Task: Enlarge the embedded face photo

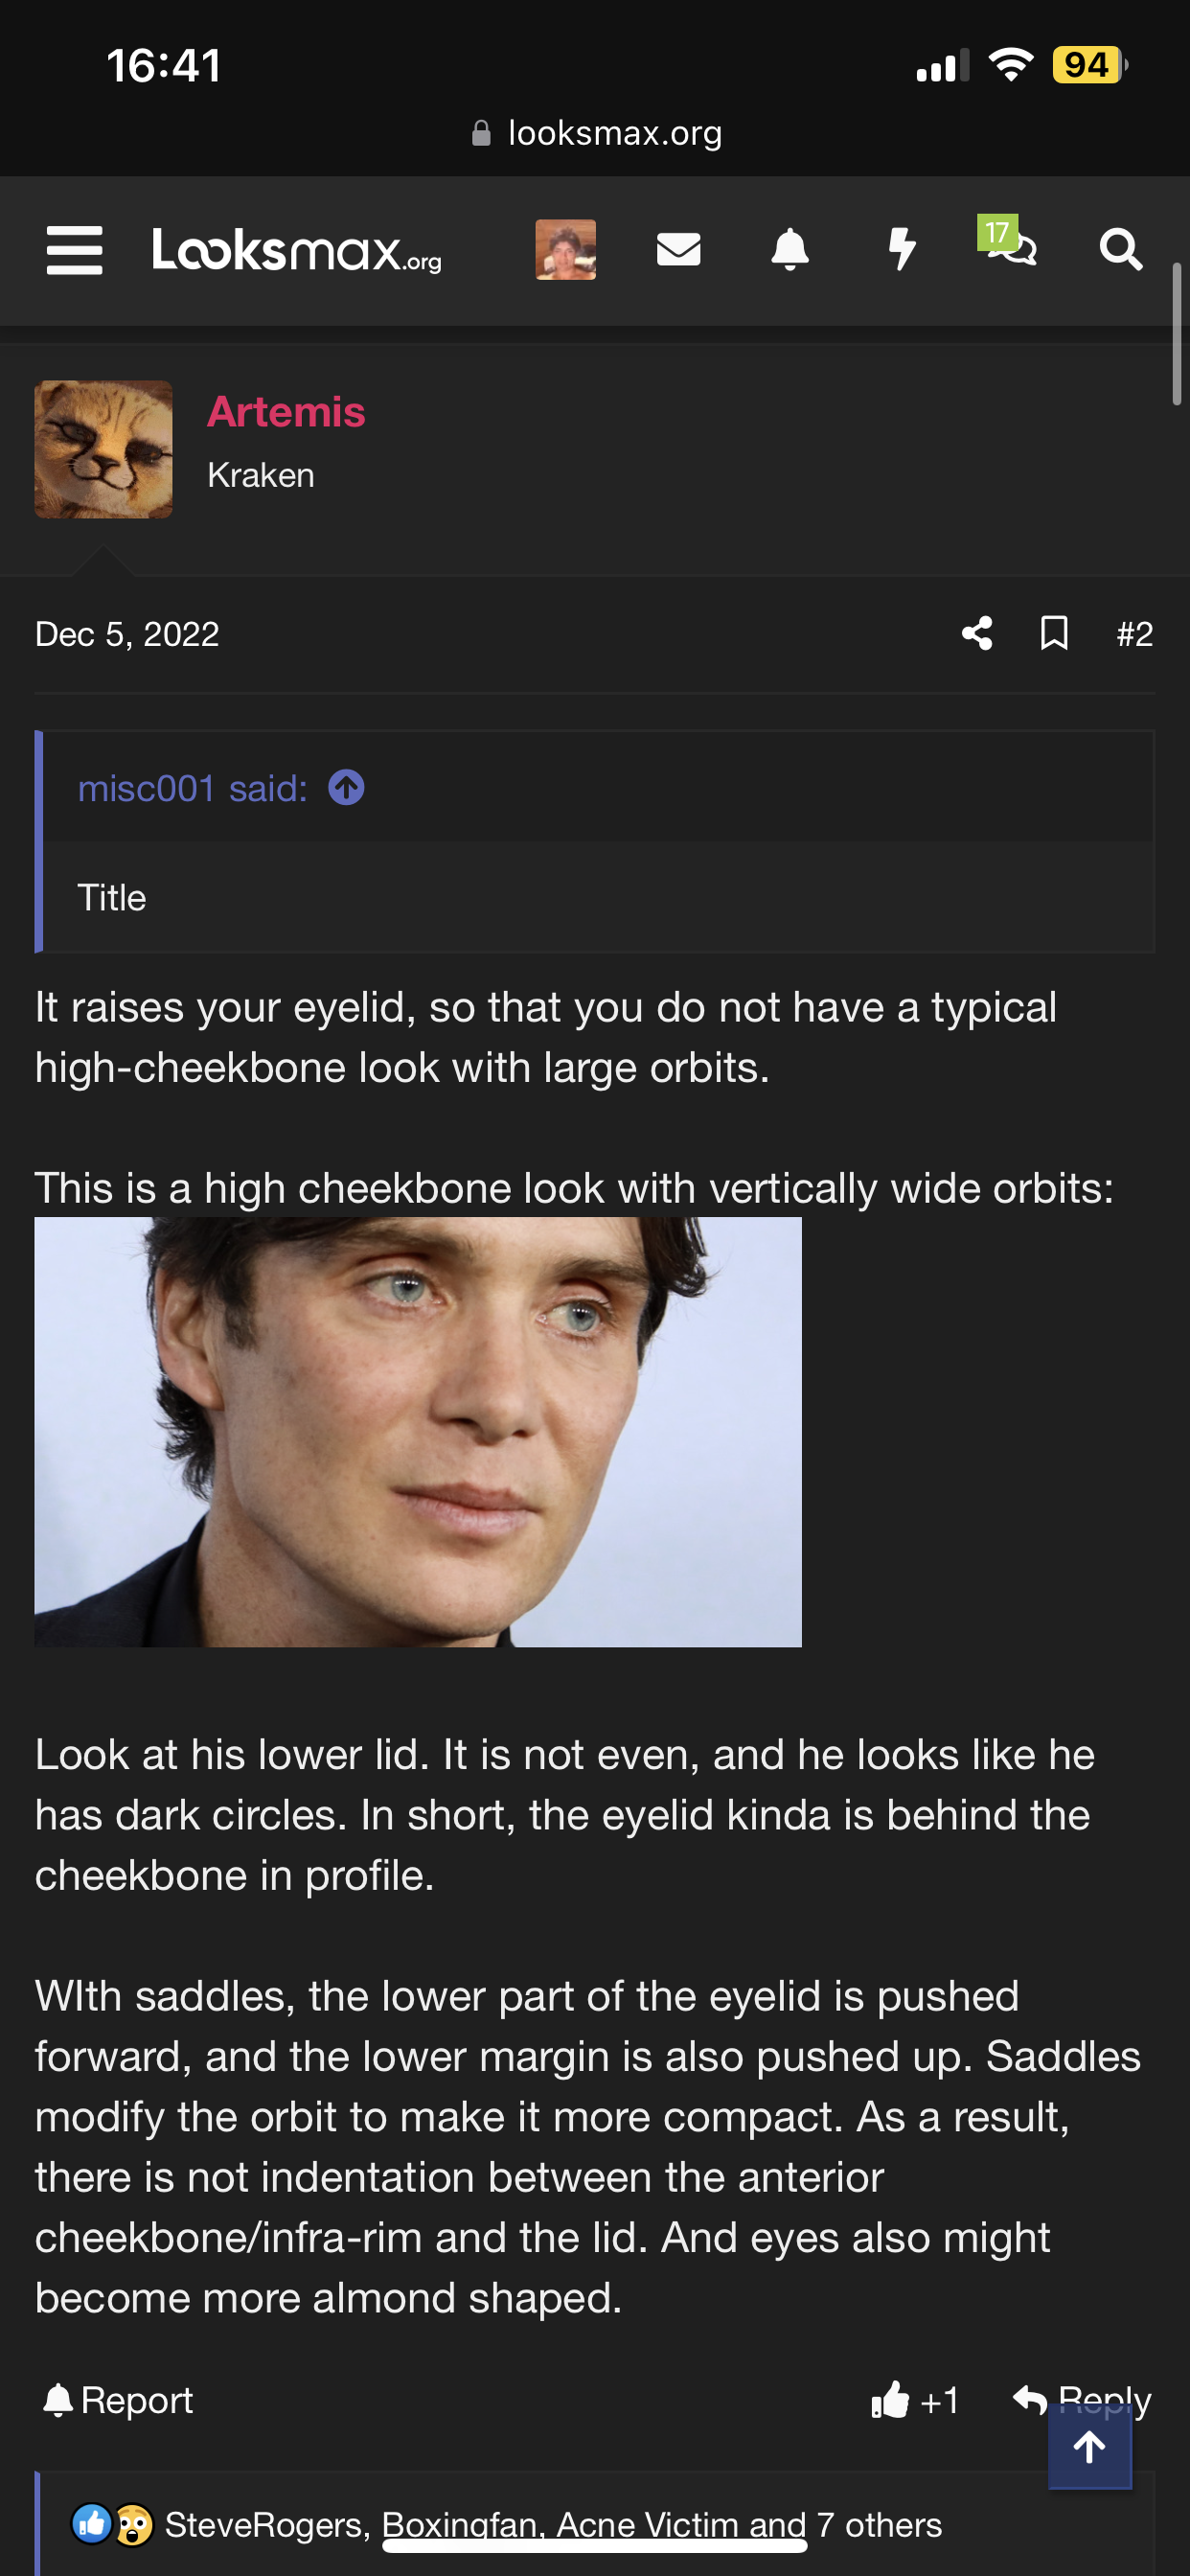Action: coord(418,1432)
